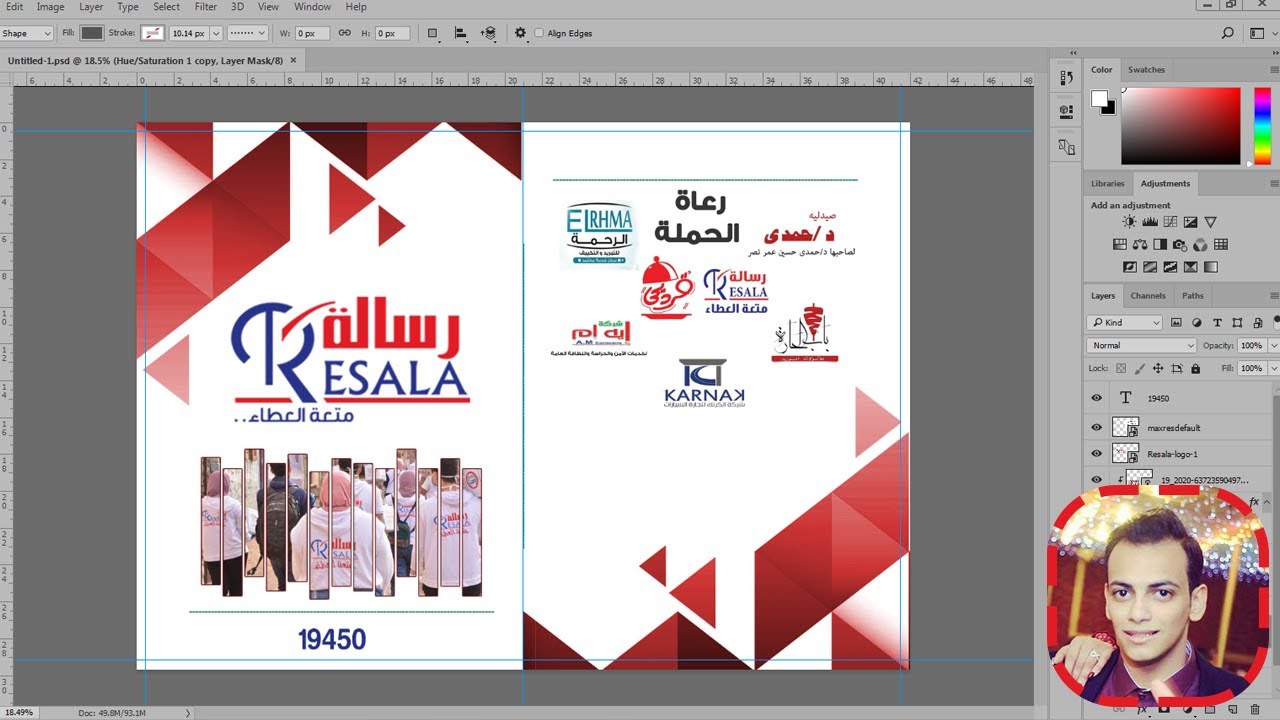Open the Normal blend mode dropdown
Viewport: 1280px width, 720px height.
coord(1141,345)
